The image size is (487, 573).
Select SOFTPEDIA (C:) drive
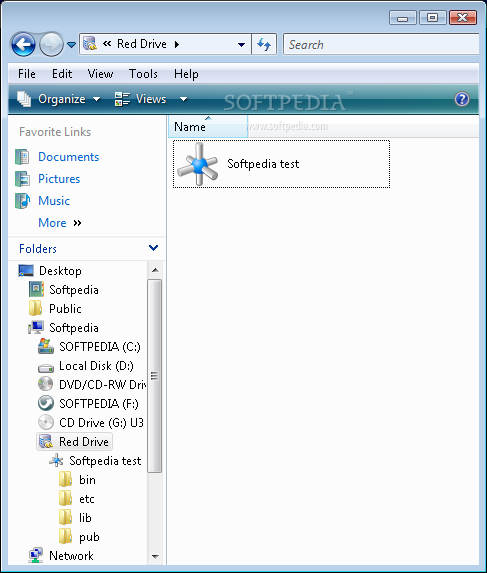100,346
